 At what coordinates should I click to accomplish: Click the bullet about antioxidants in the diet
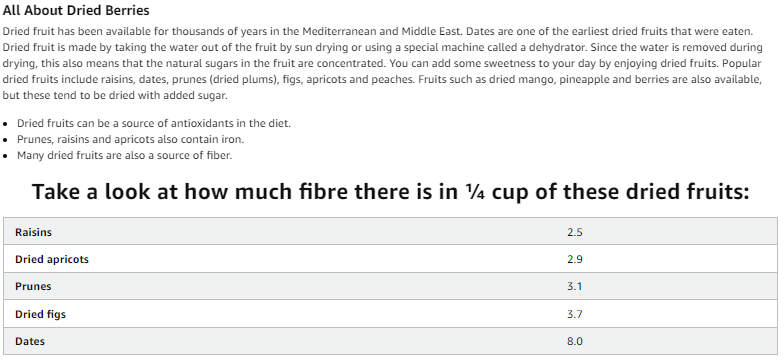(x=154, y=123)
